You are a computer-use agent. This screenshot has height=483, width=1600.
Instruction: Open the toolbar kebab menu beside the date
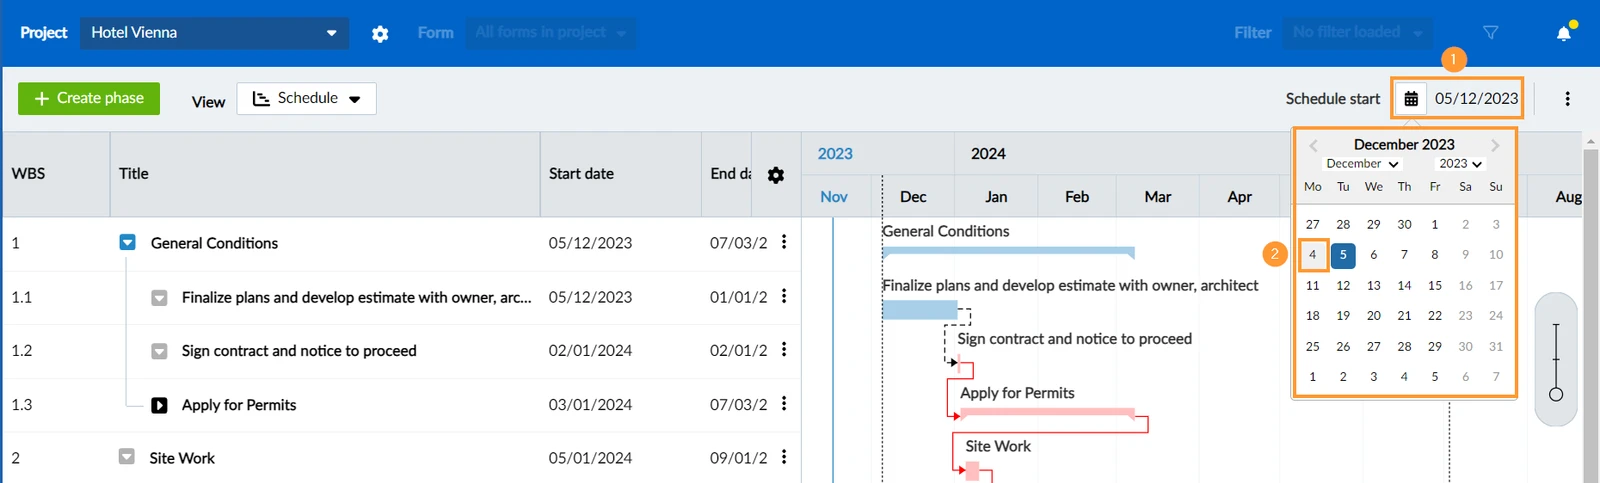pyautogui.click(x=1567, y=98)
